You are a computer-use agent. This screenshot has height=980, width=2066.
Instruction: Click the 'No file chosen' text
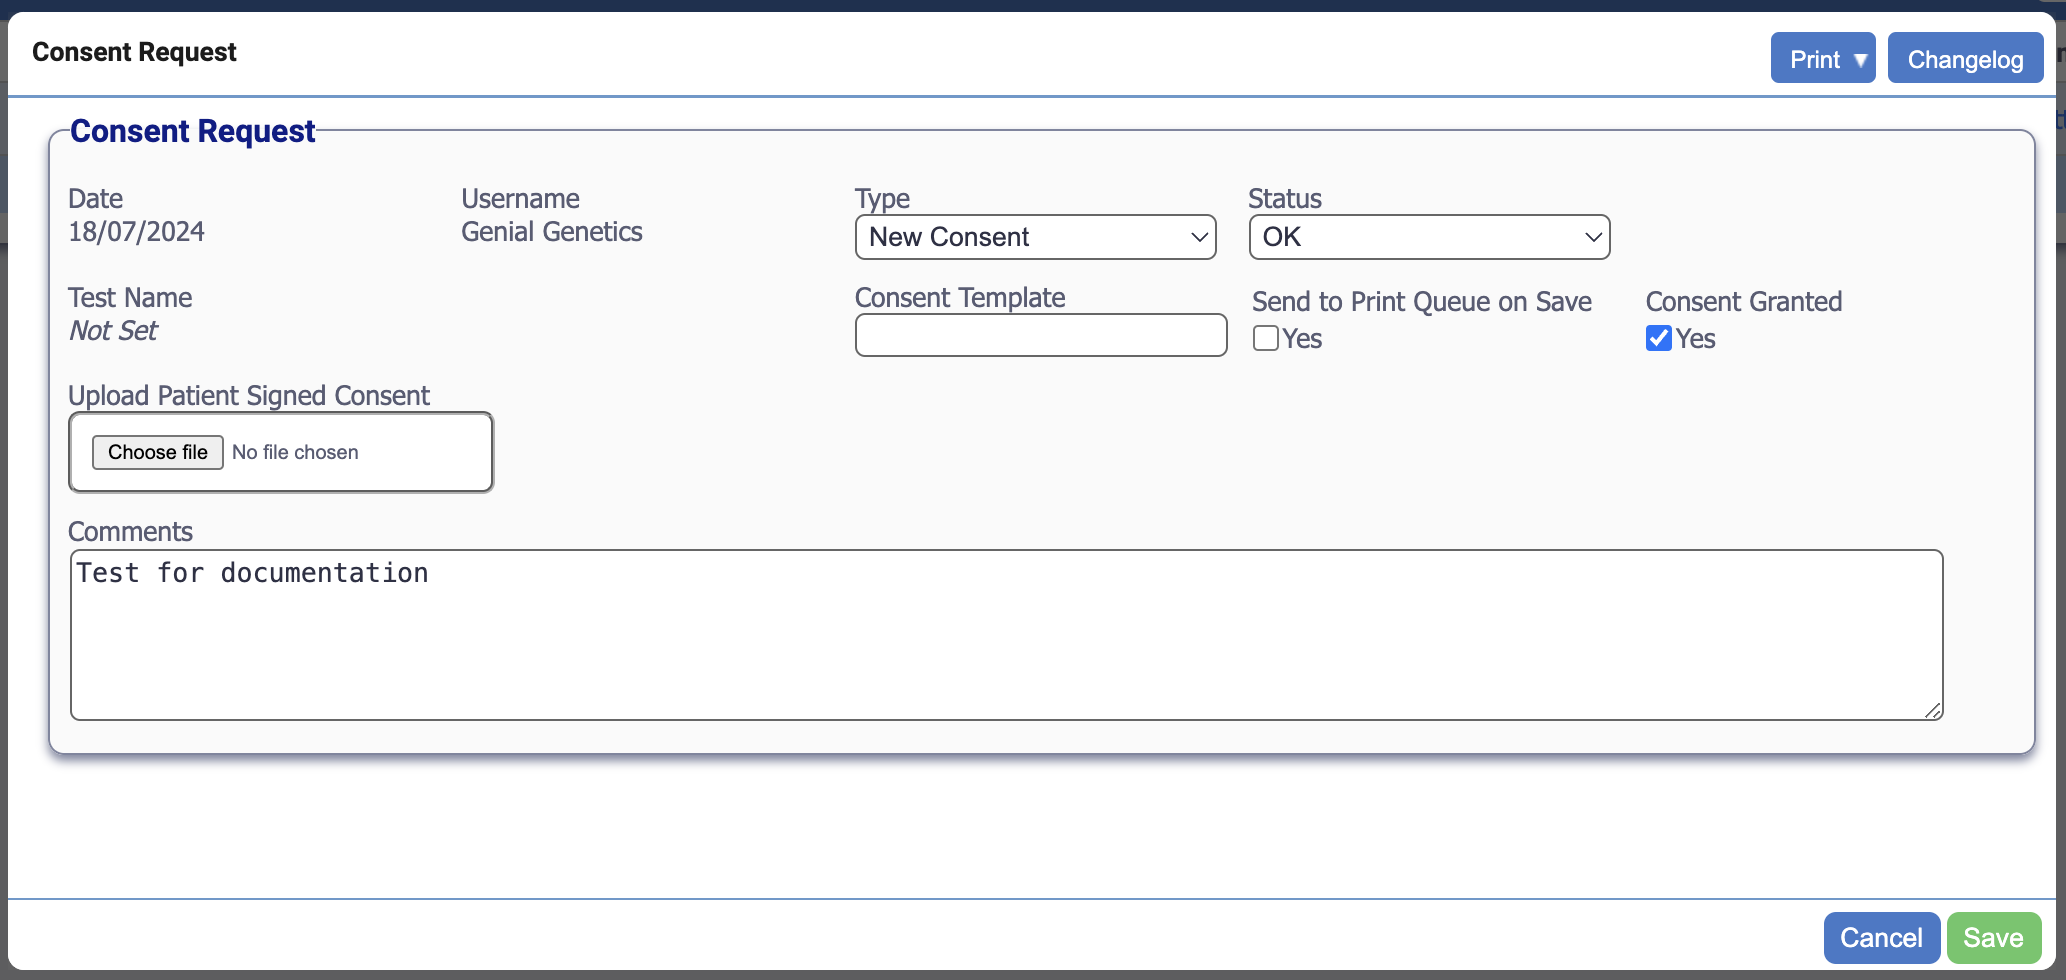click(x=295, y=452)
